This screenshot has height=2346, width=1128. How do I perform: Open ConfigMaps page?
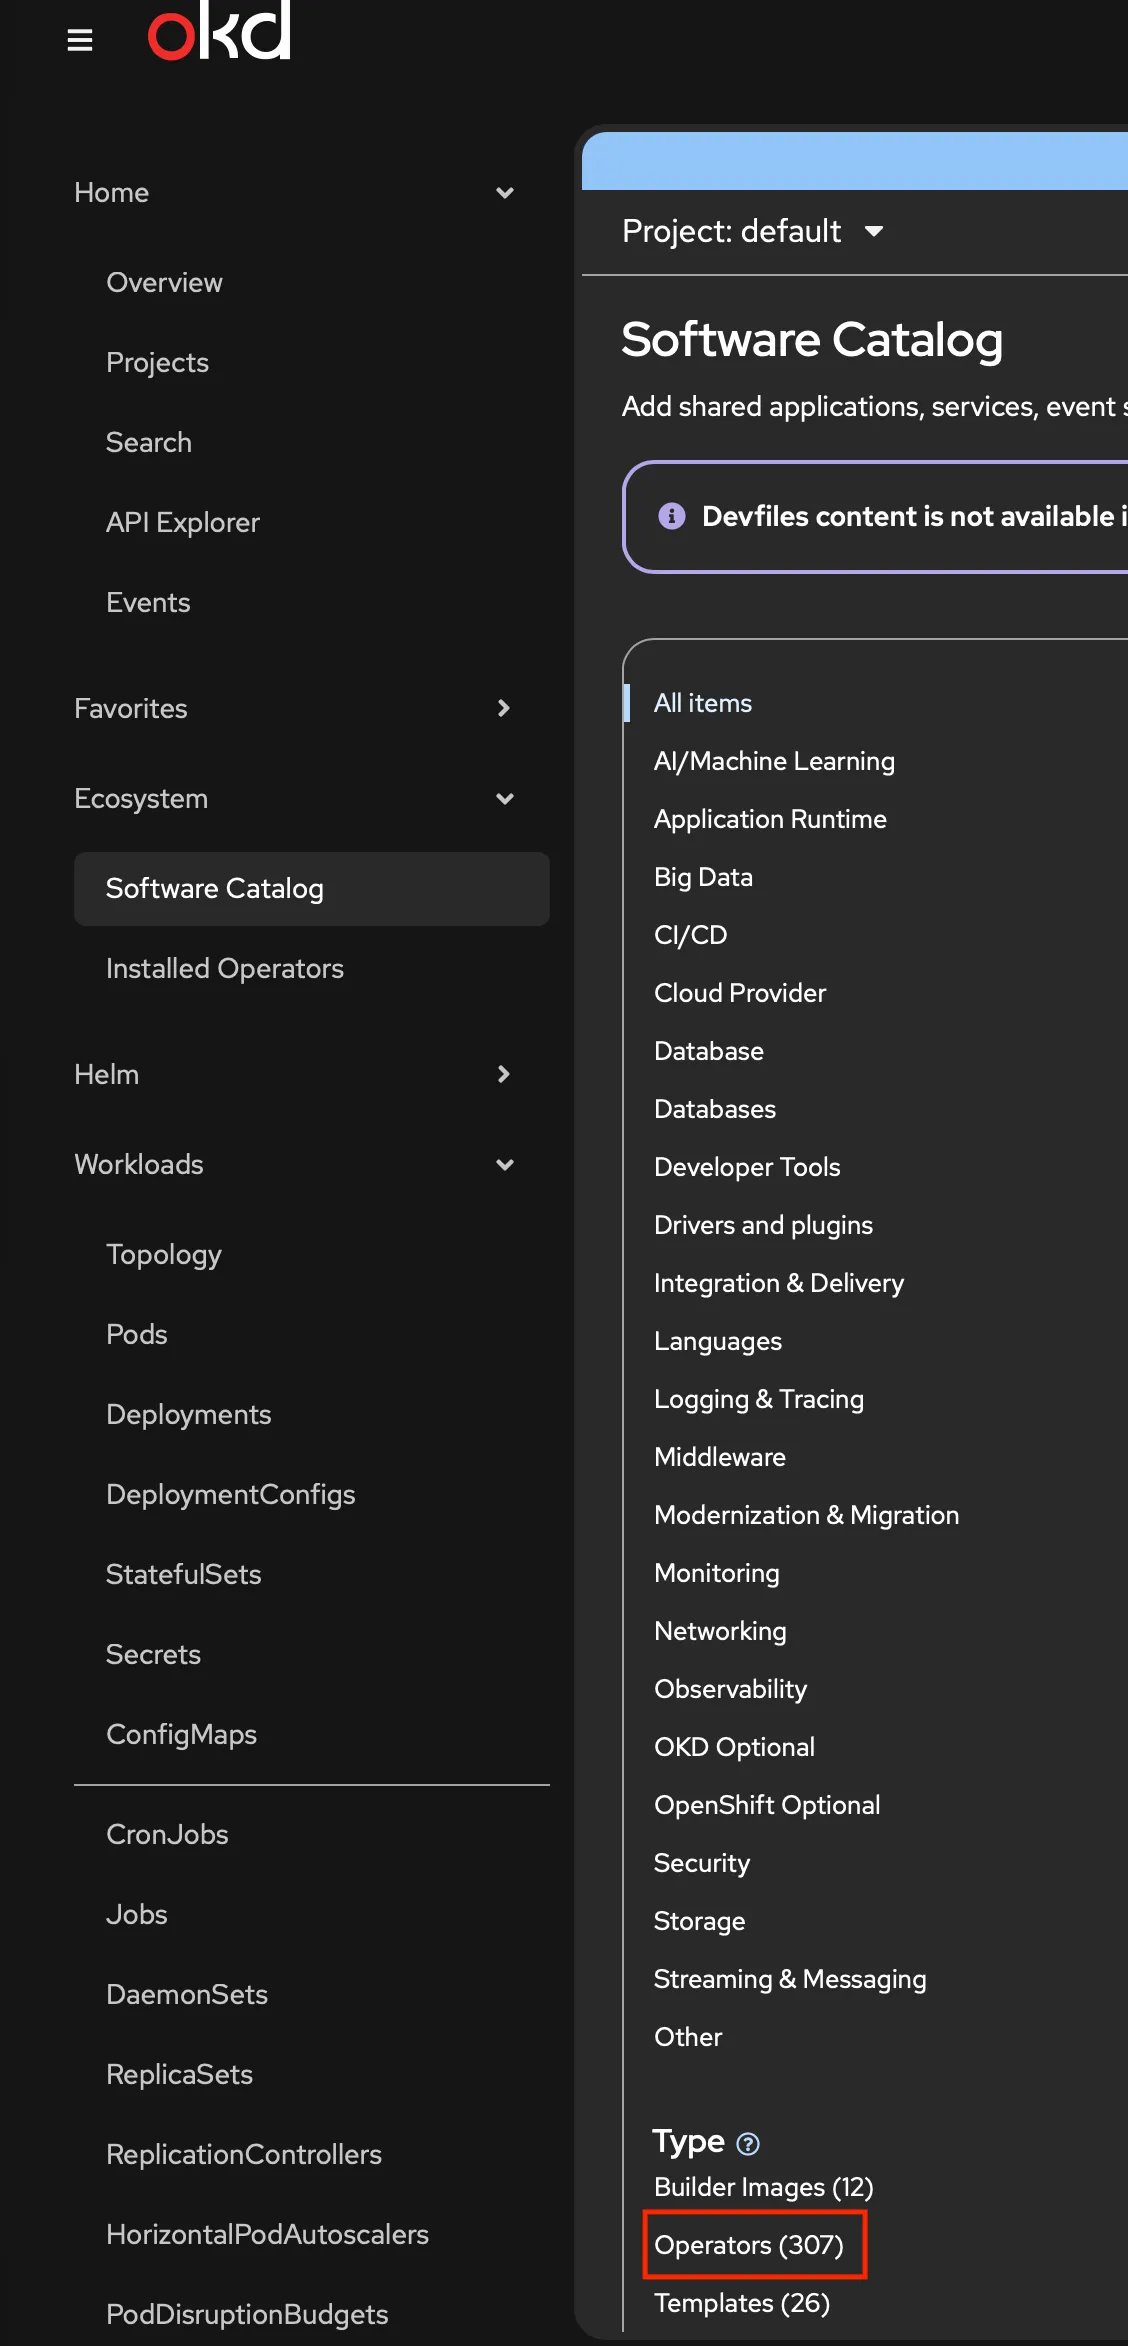(181, 1734)
